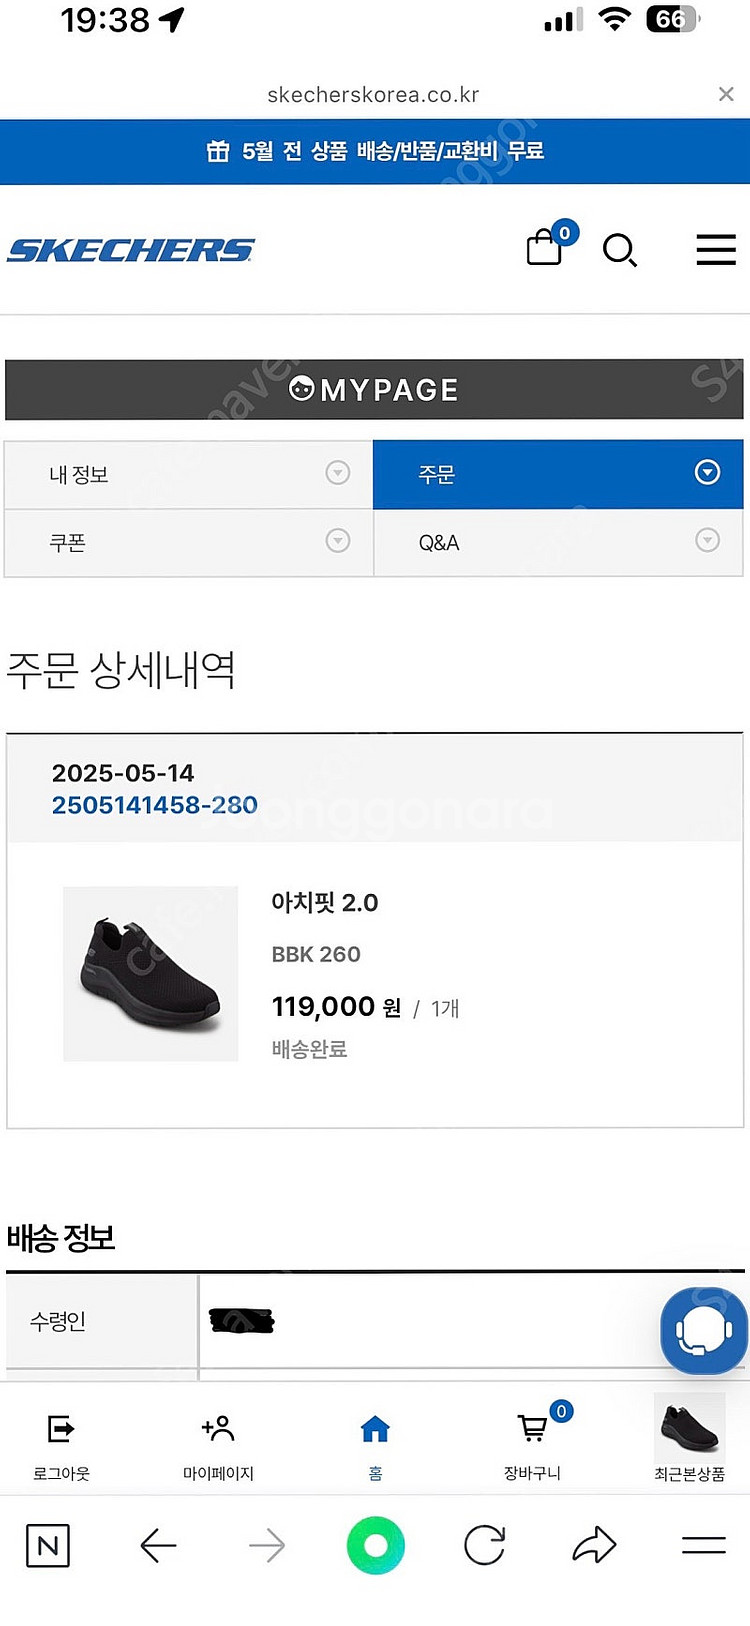
Task: Close the in-app browser with X
Action: coord(726,94)
